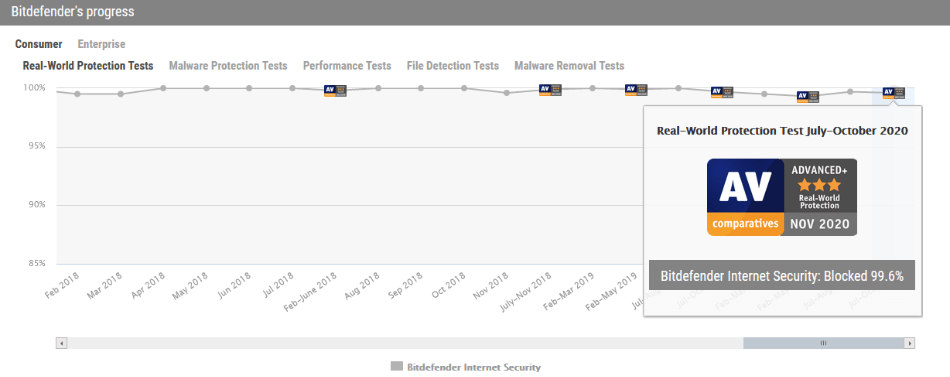This screenshot has width=950, height=377.
Task: Click the AV award badge at July-Nov 2018
Action: [x=550, y=90]
